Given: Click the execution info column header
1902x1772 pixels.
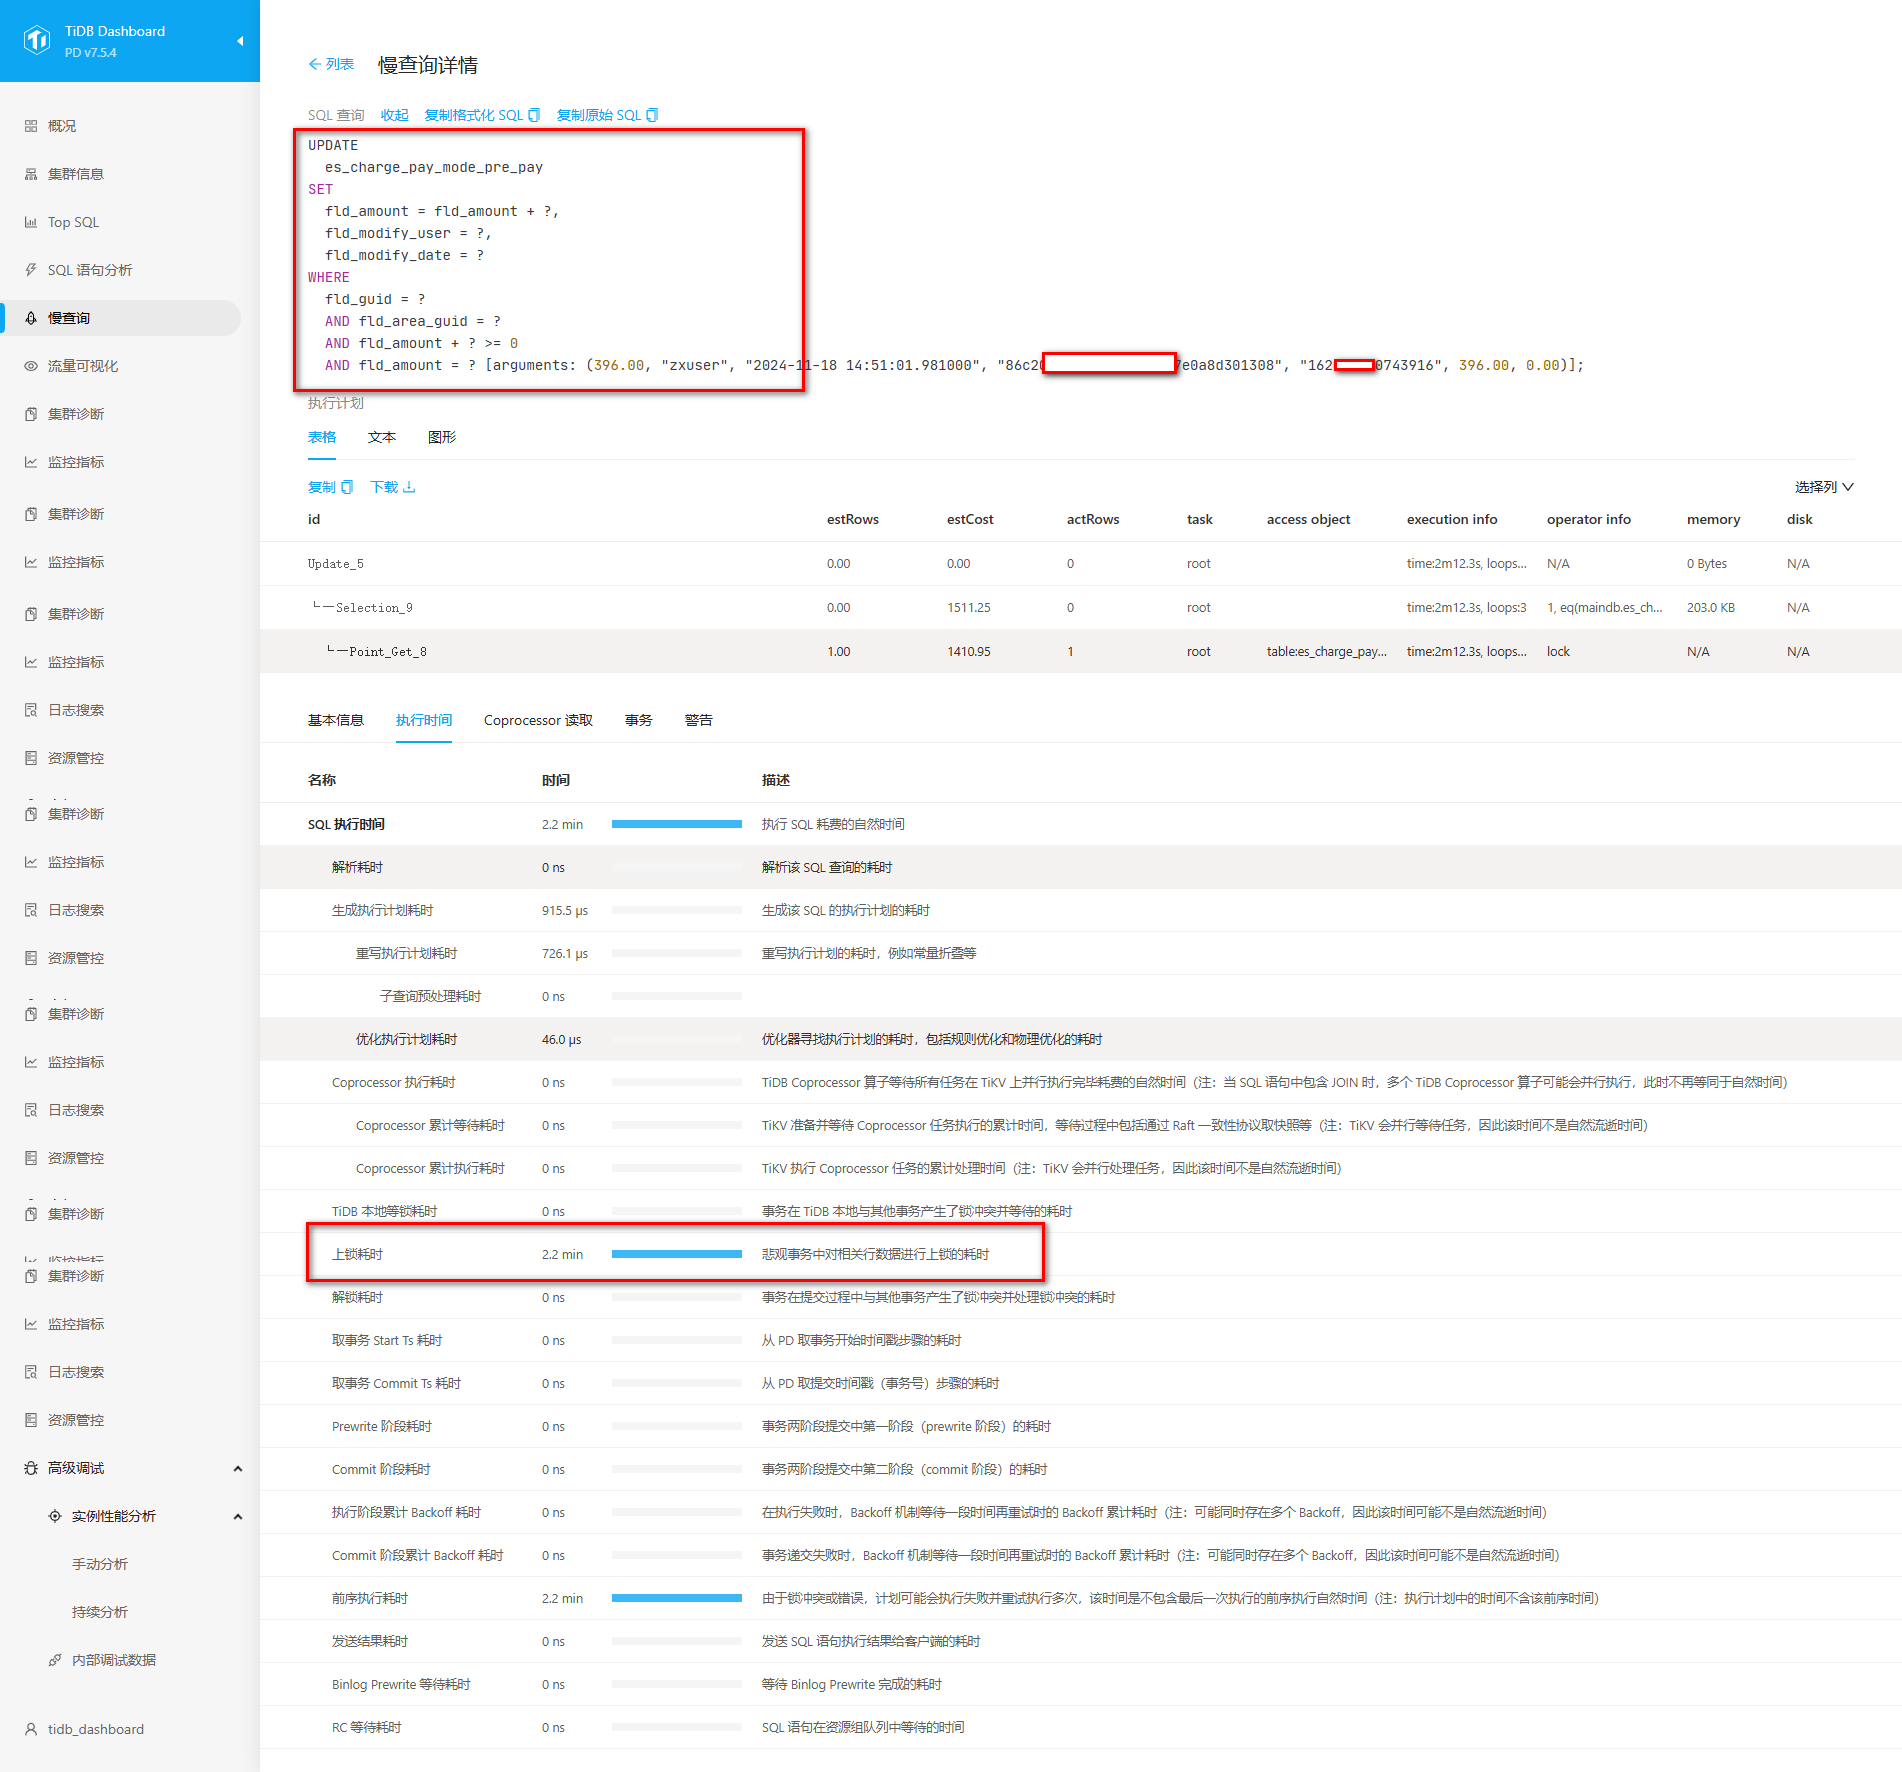Looking at the screenshot, I should click(1452, 519).
